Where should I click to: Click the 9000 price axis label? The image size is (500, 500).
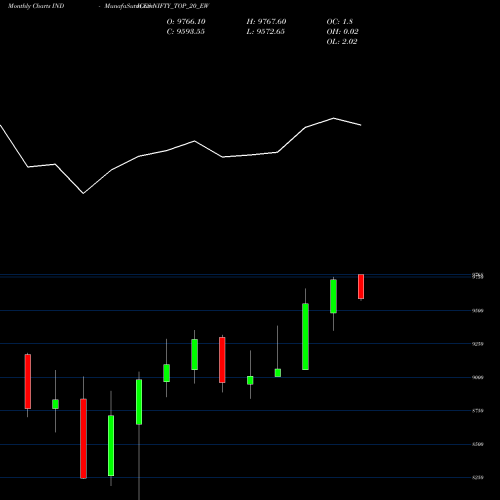[x=478, y=378]
